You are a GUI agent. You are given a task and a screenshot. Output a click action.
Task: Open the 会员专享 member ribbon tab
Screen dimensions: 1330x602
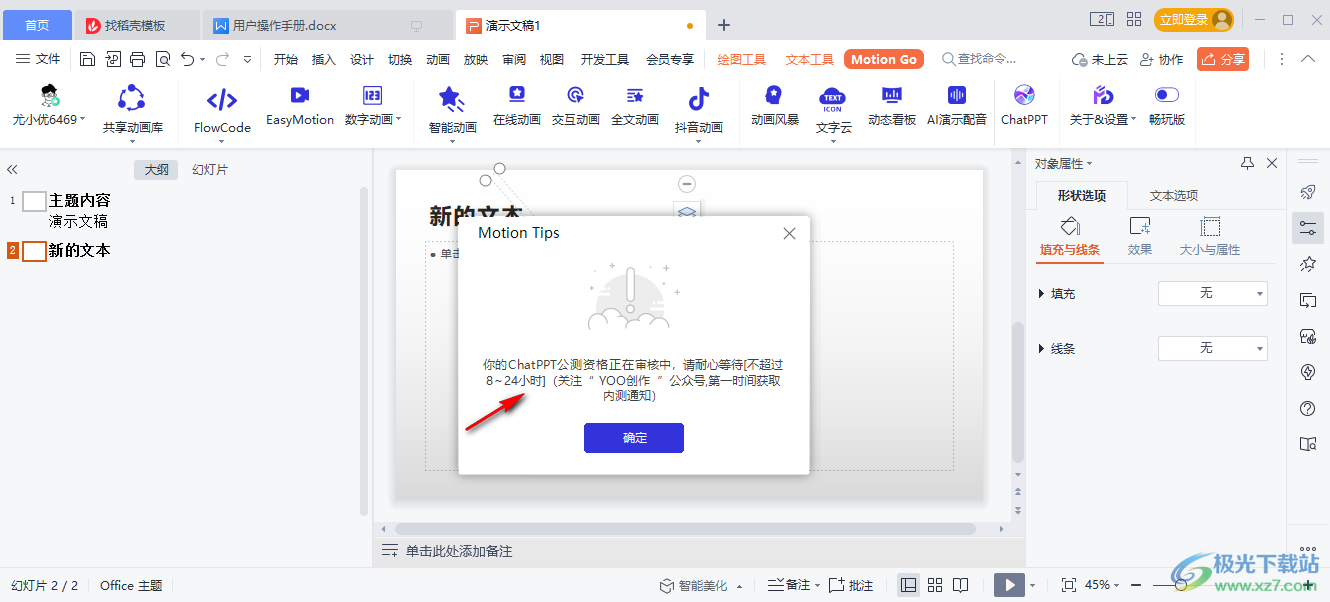point(670,60)
